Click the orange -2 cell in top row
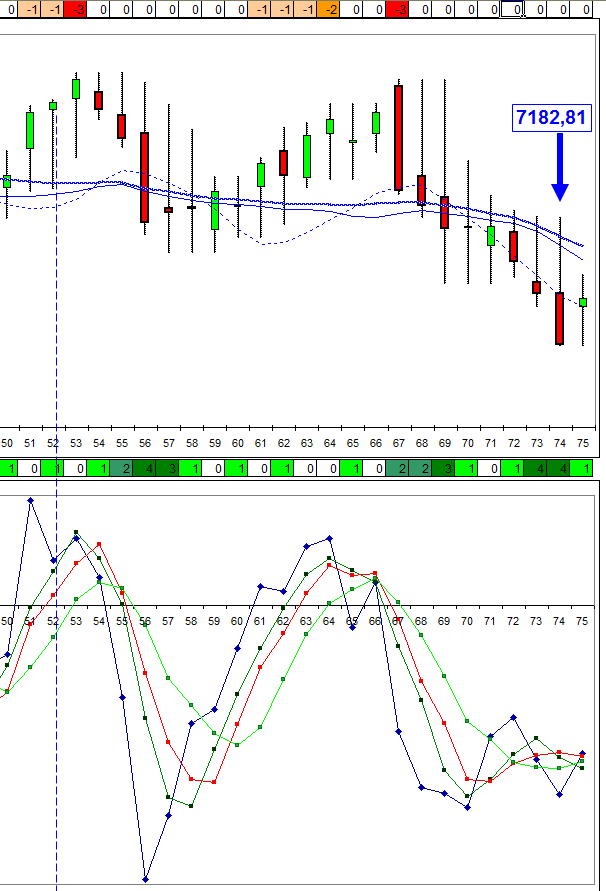Screen dimensions: 606x891 (x=330, y=9)
